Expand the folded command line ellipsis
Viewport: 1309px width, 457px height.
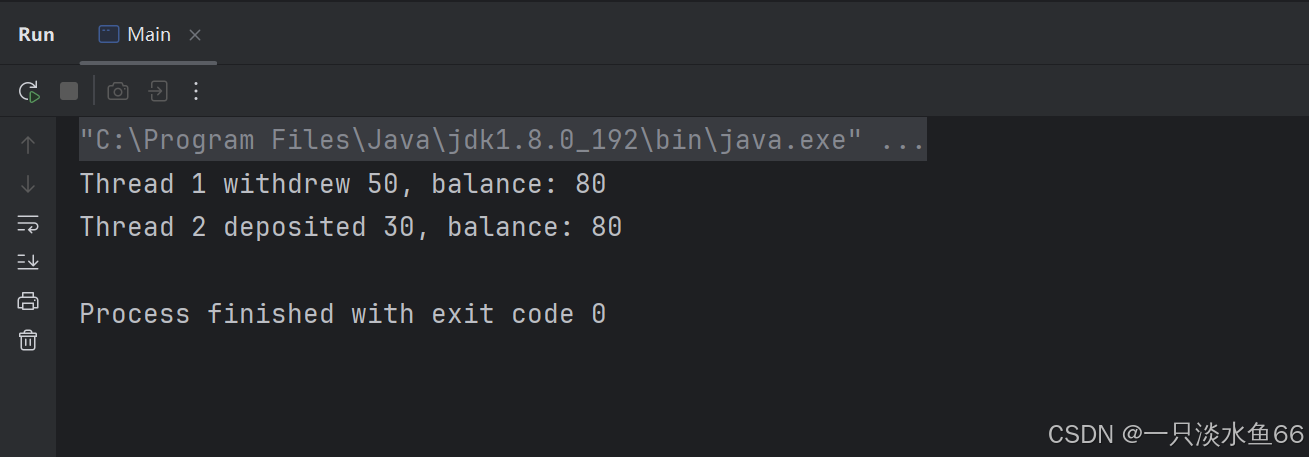[902, 141]
